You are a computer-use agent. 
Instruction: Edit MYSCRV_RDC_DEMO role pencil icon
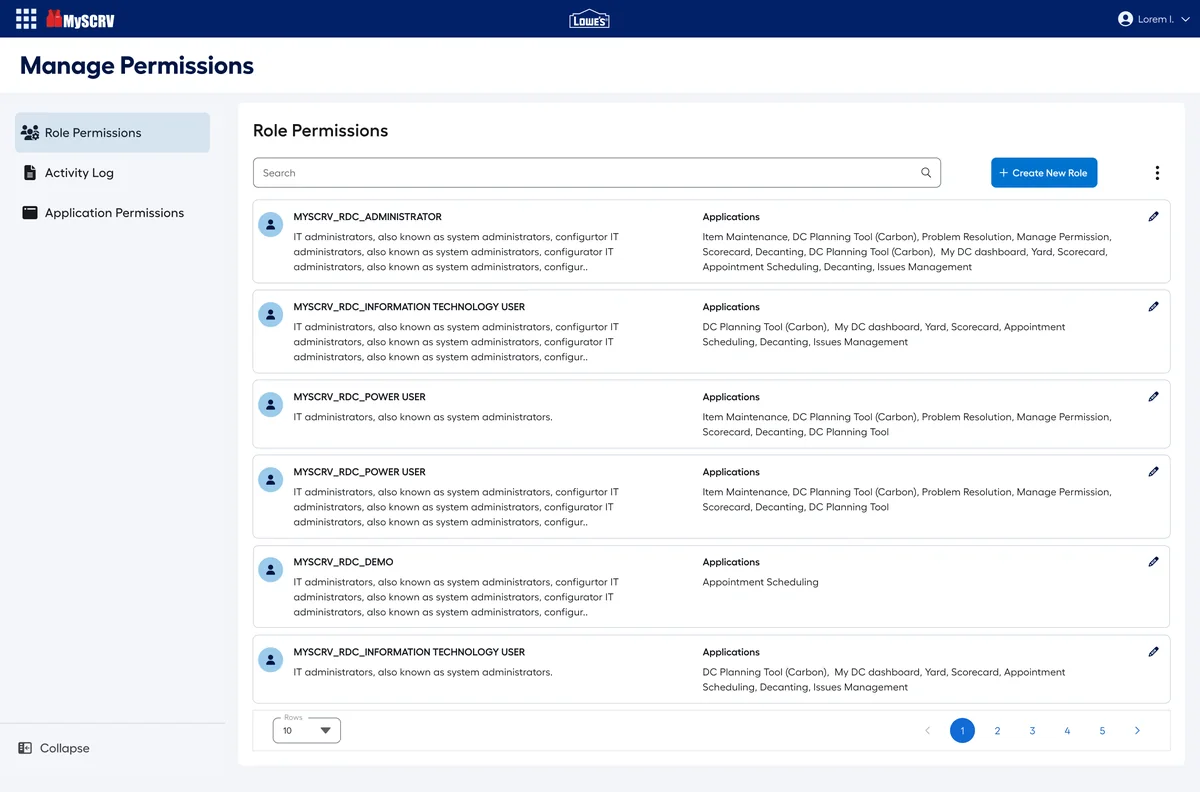pyautogui.click(x=1153, y=561)
